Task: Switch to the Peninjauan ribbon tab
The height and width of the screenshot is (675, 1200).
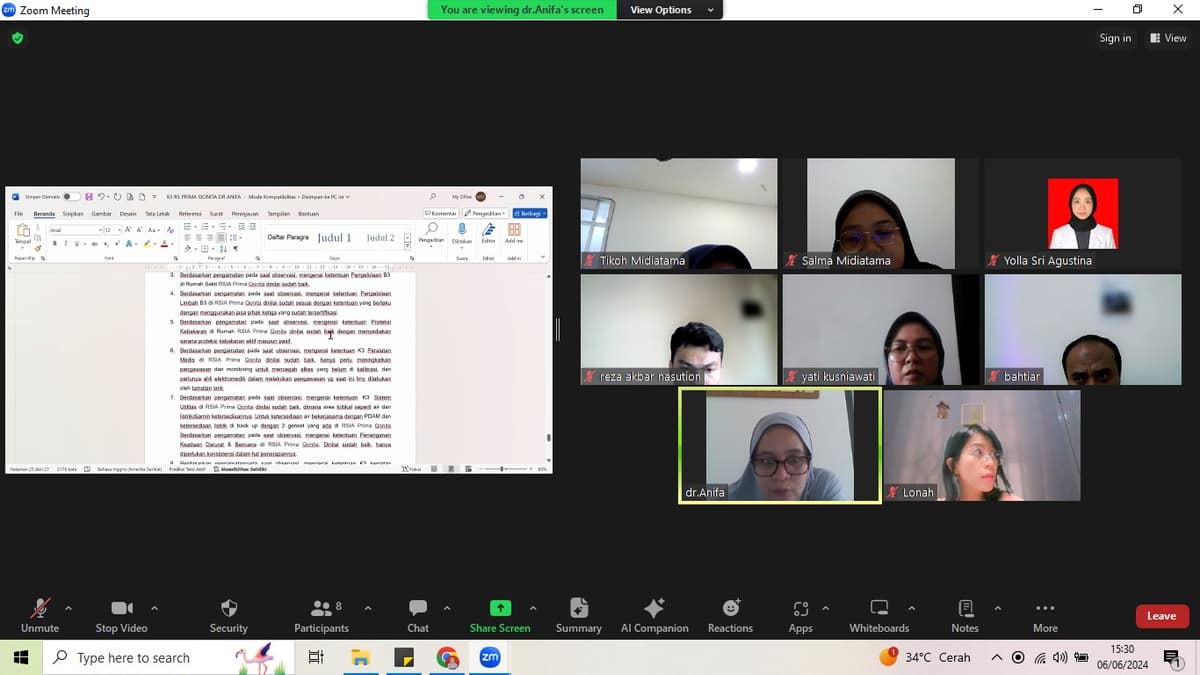Action: tap(245, 213)
